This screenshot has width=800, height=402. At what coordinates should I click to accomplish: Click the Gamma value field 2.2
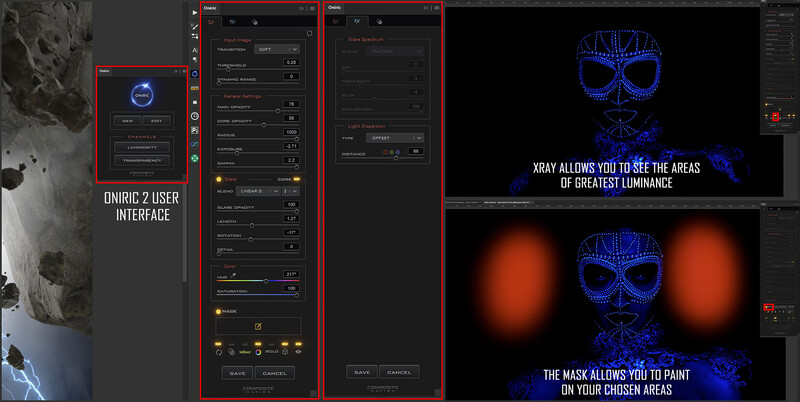[291, 160]
